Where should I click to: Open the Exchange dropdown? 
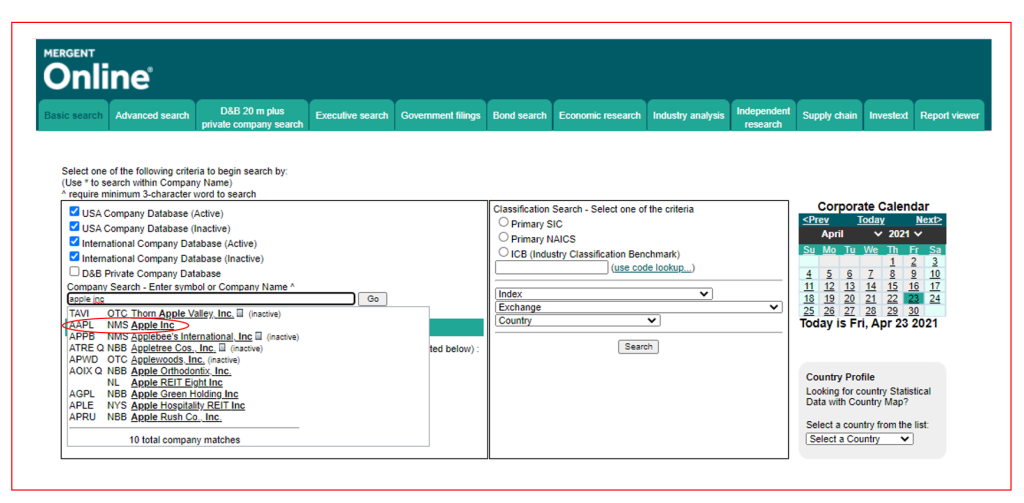[639, 307]
